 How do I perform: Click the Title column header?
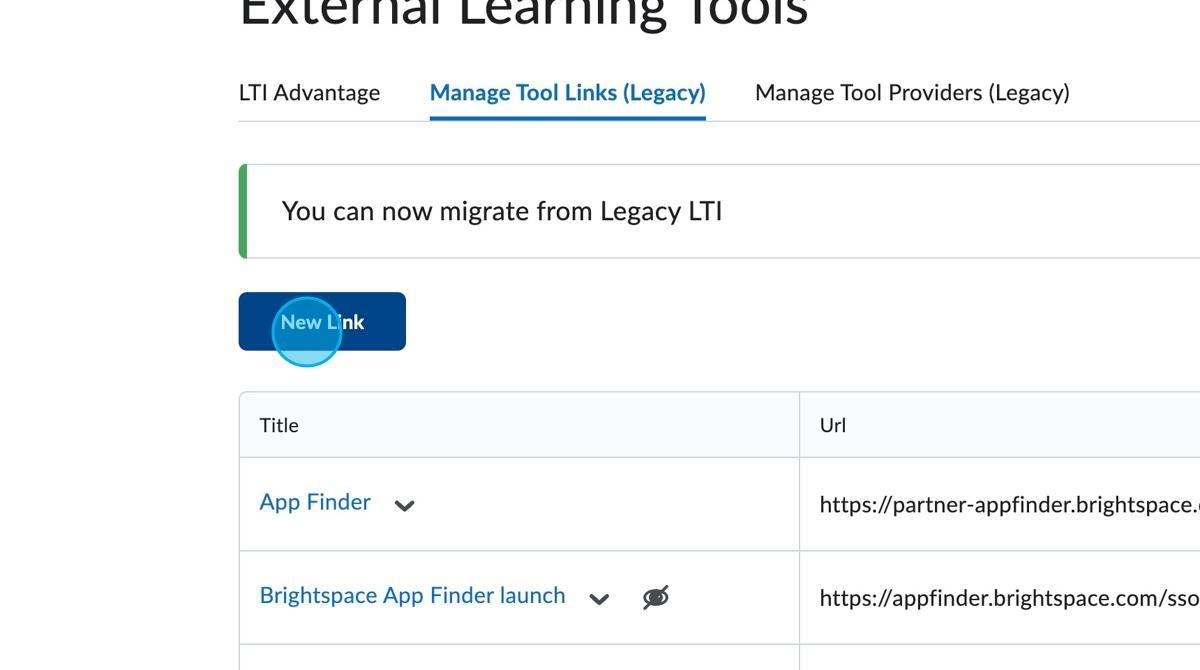(279, 425)
